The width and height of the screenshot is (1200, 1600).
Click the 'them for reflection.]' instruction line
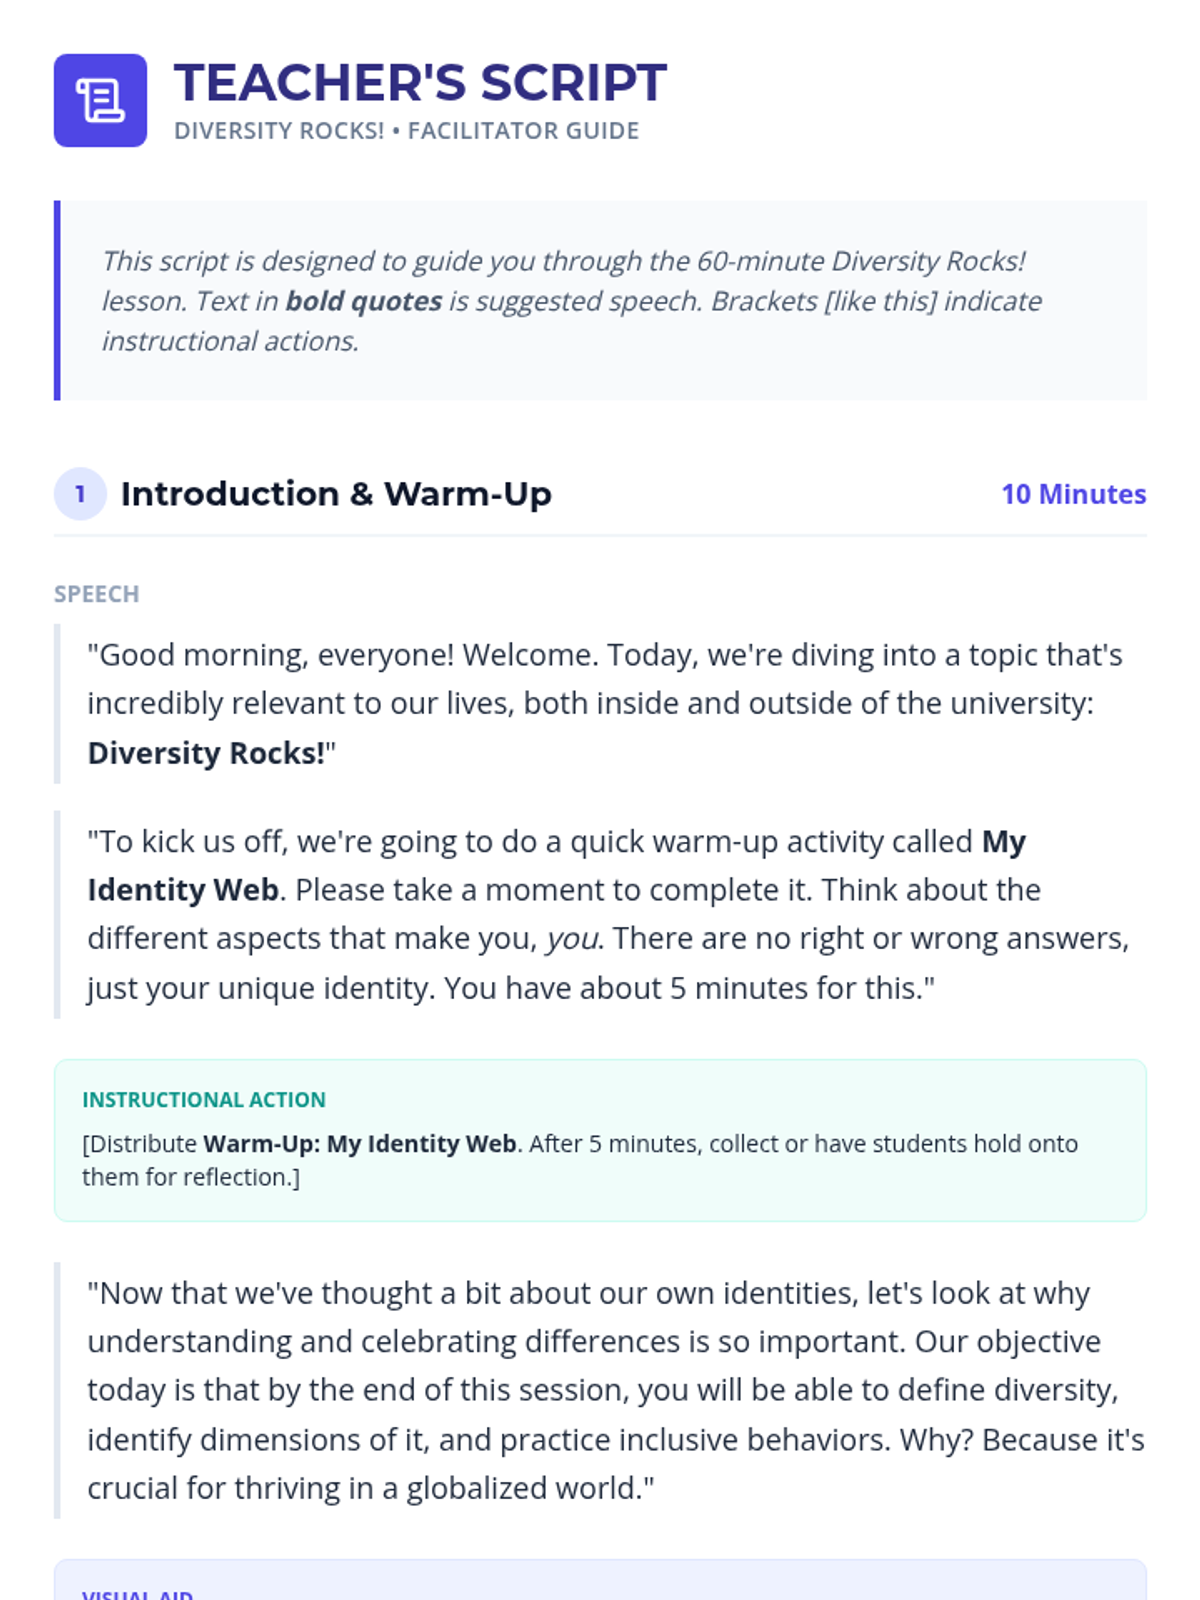point(191,1177)
